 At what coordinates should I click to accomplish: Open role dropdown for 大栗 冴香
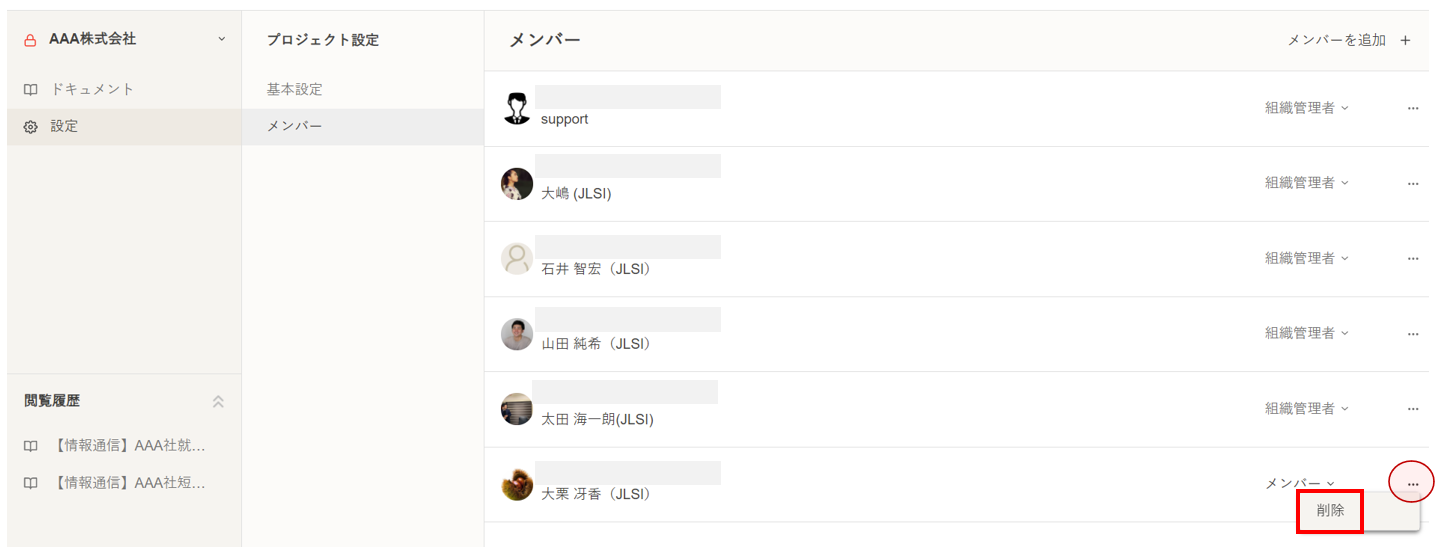(x=1300, y=483)
